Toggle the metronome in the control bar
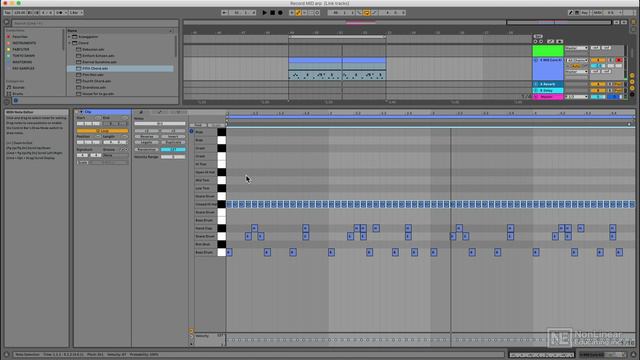Screen dimensions: 640x360 point(60,13)
